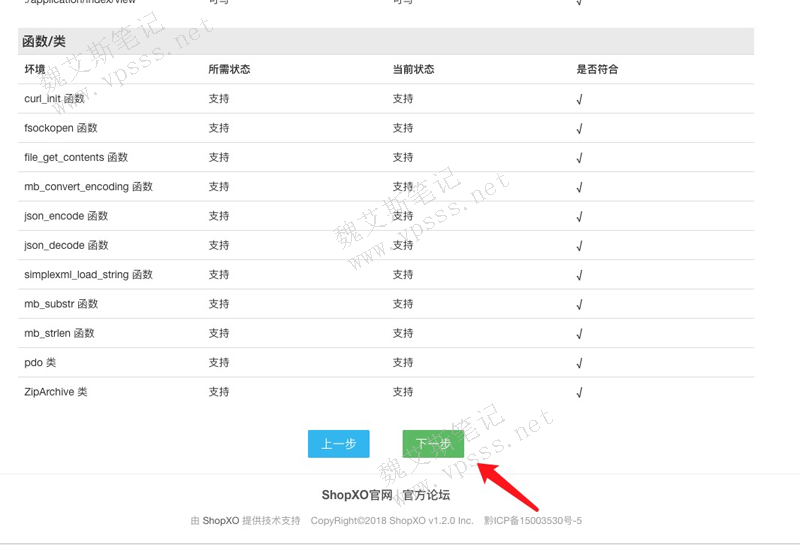Image resolution: width=800 pixels, height=545 pixels.
Task: Click the 所需状态 column header
Action: click(229, 70)
